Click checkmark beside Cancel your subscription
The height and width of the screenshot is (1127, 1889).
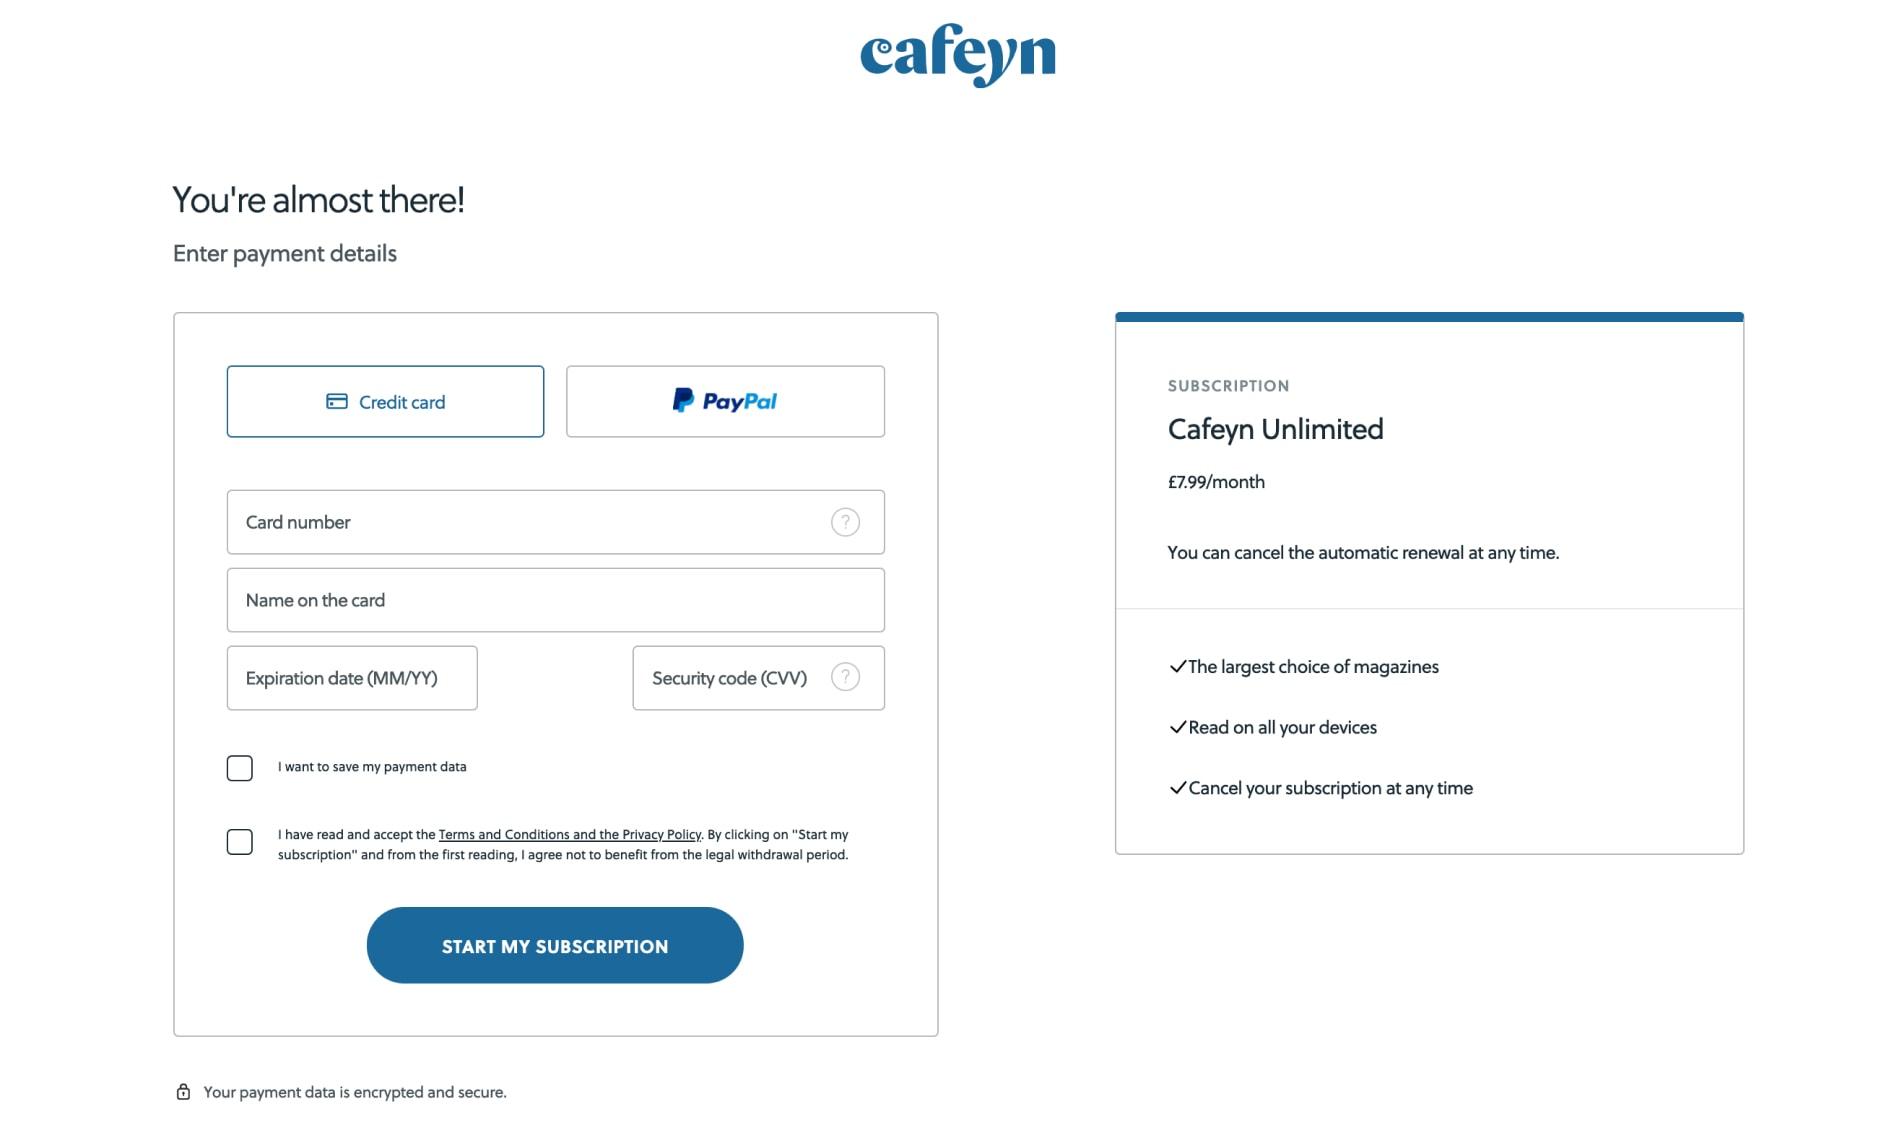point(1177,788)
